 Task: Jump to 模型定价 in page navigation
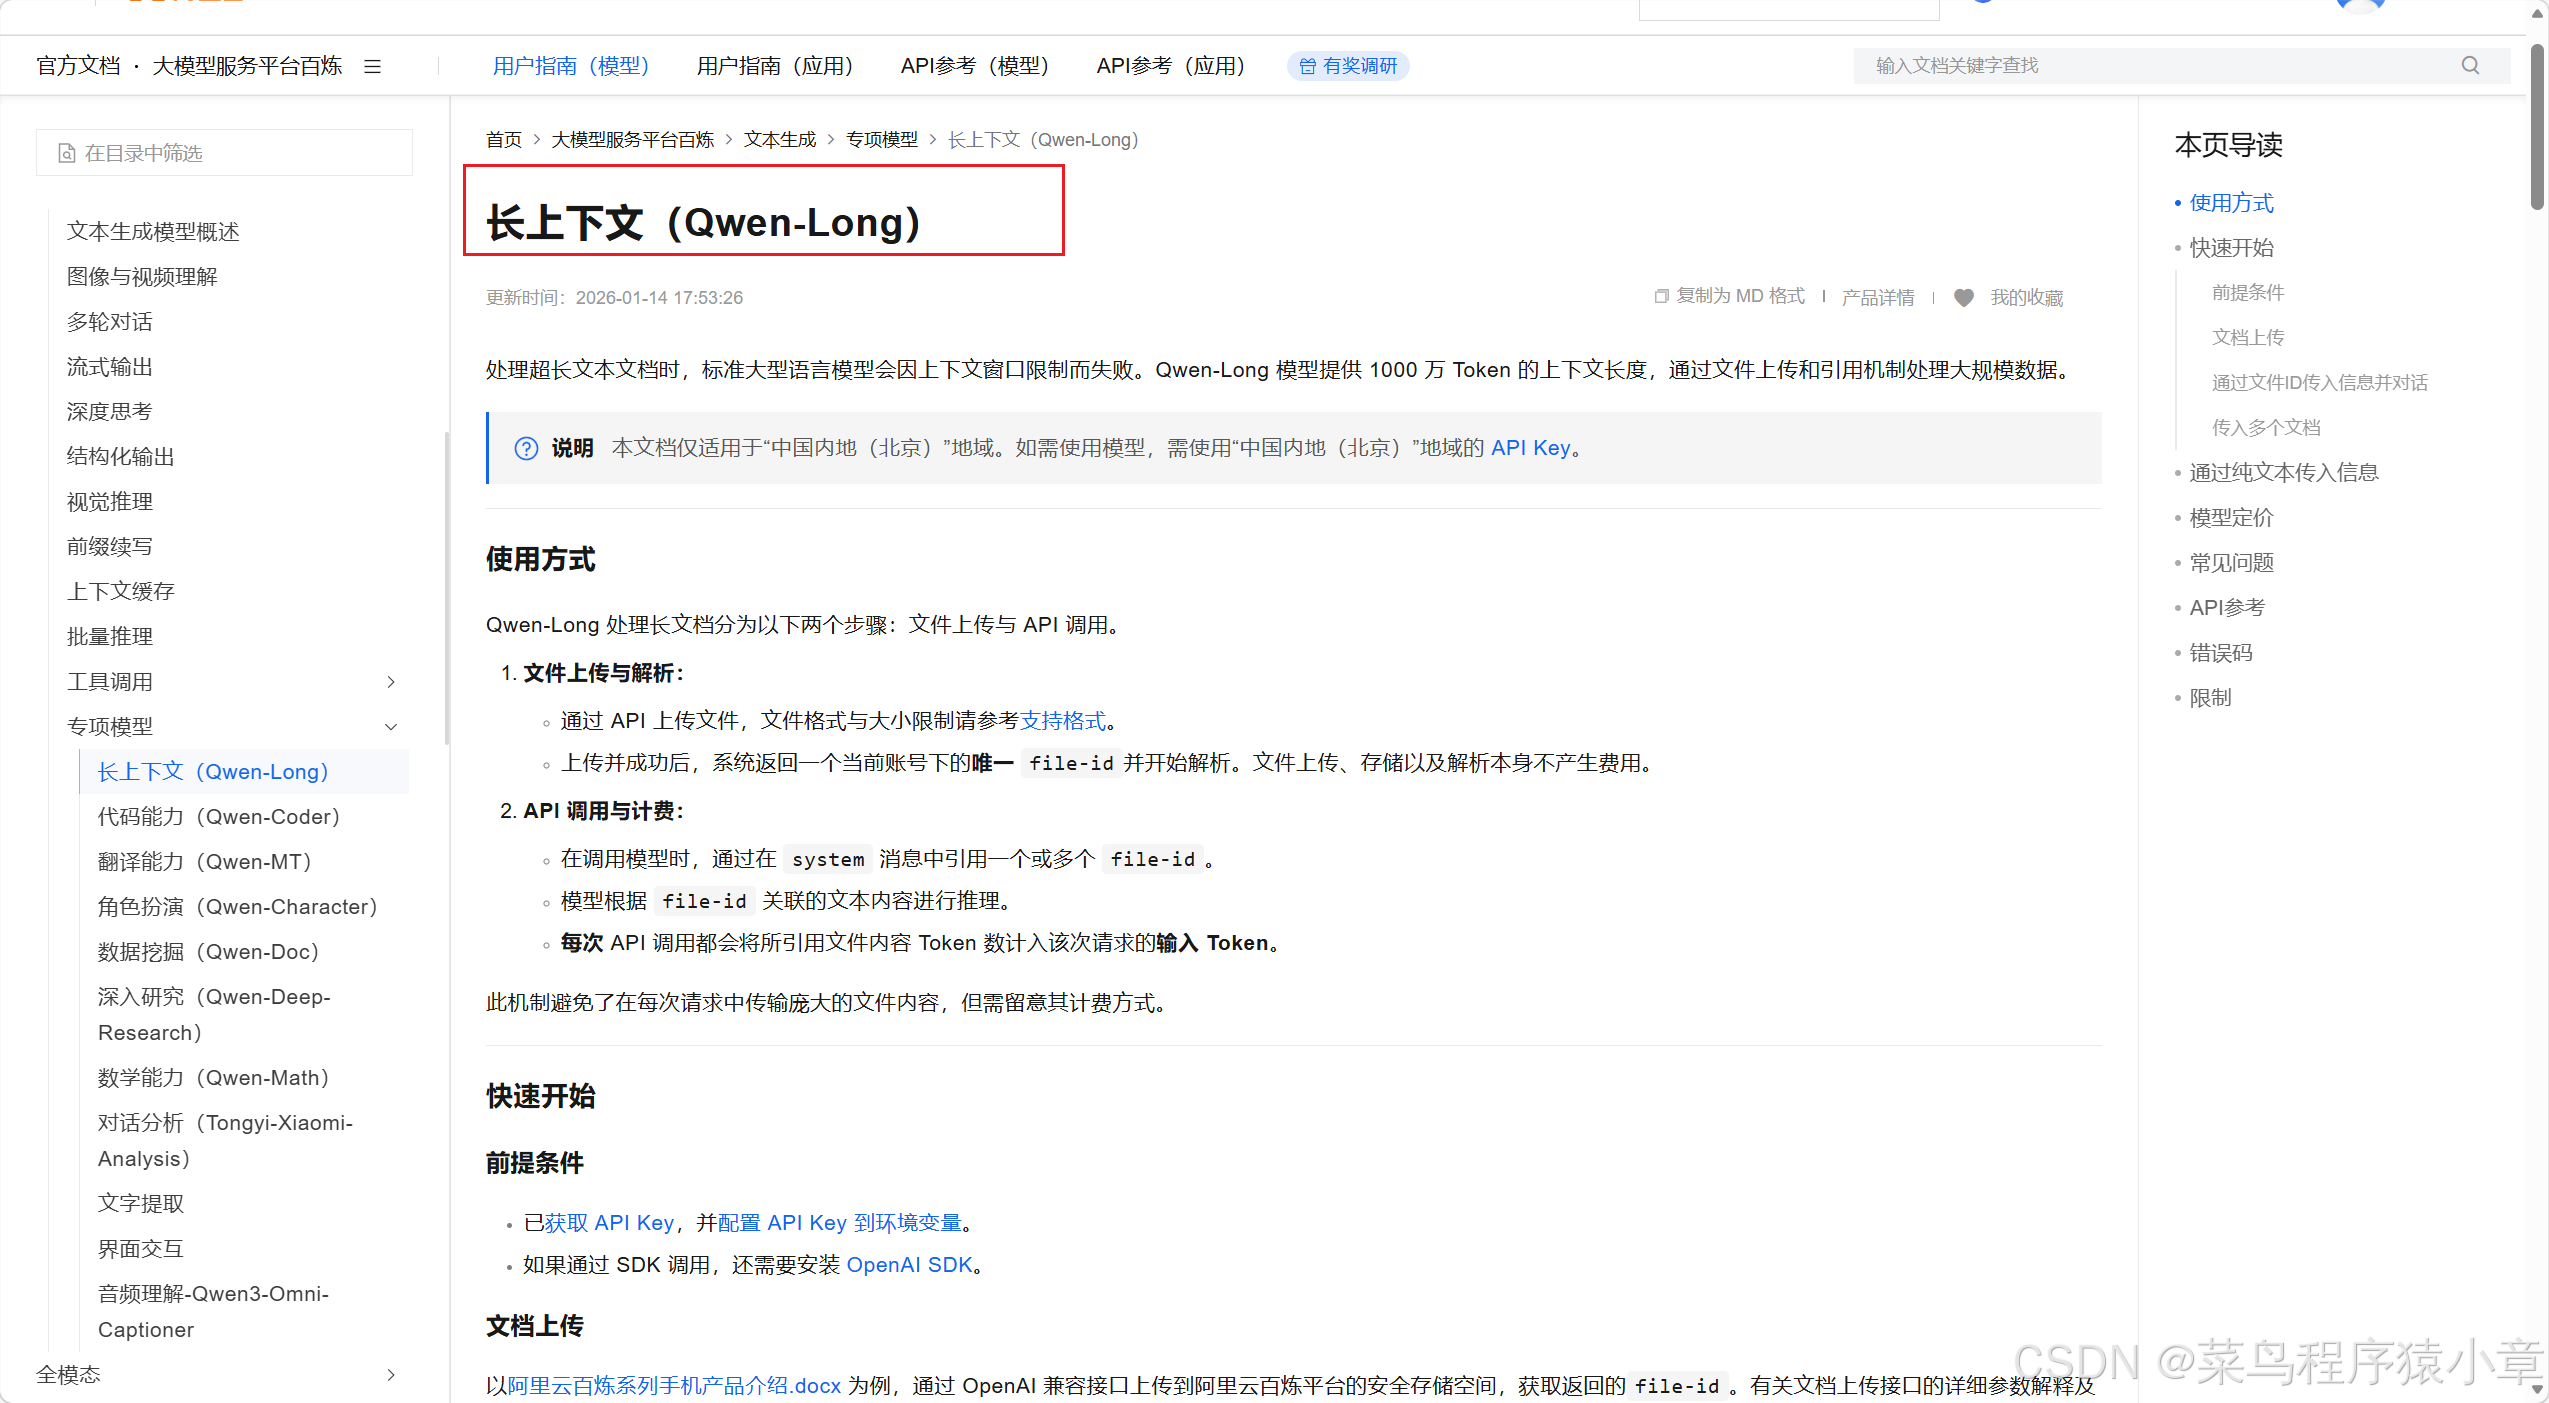pyautogui.click(x=2231, y=518)
